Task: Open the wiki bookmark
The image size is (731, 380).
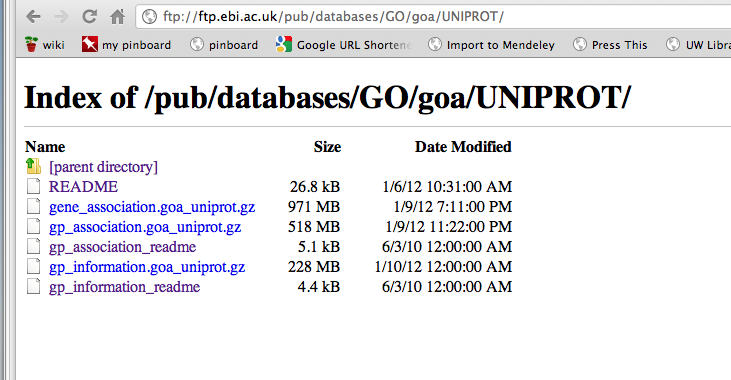Action: (45, 45)
